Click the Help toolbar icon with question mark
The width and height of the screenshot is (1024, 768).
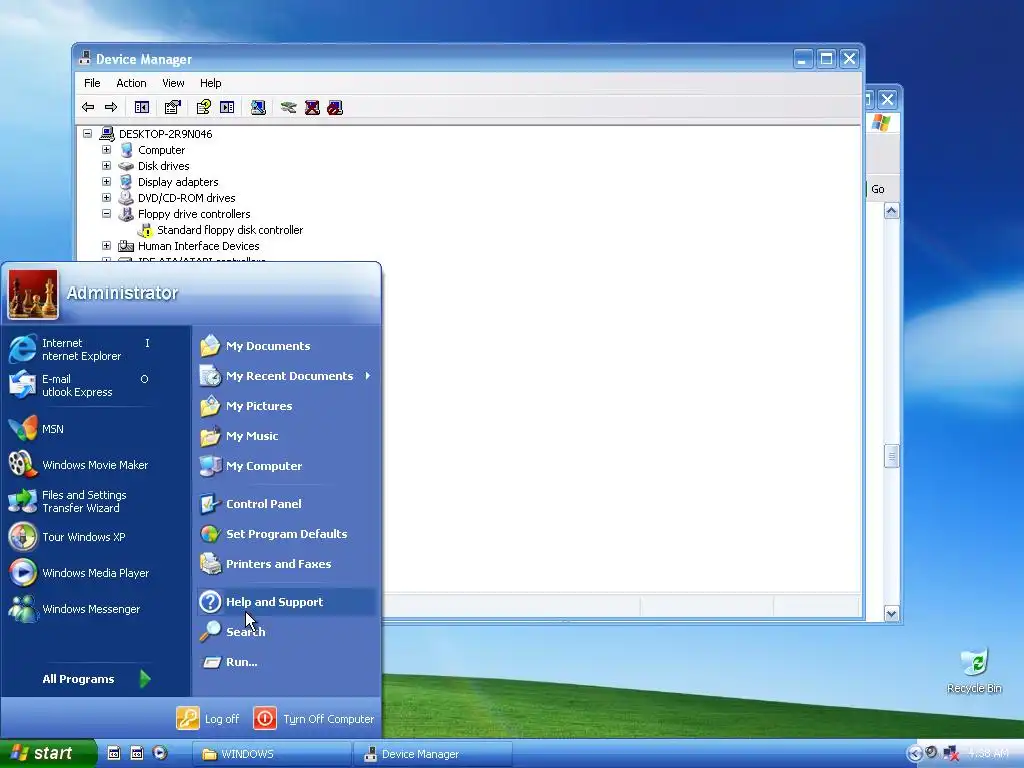point(204,107)
